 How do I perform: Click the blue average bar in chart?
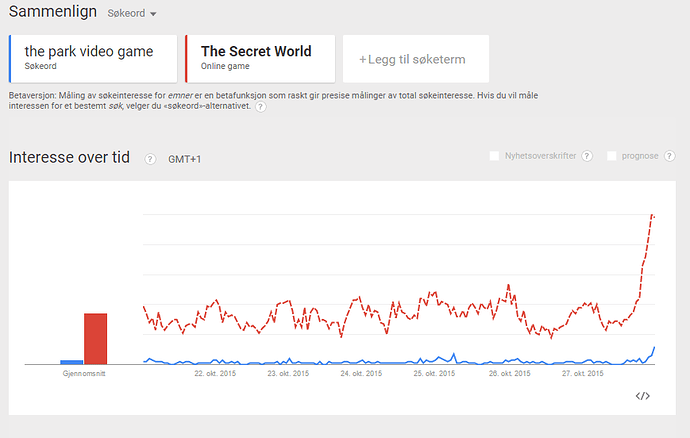72,362
